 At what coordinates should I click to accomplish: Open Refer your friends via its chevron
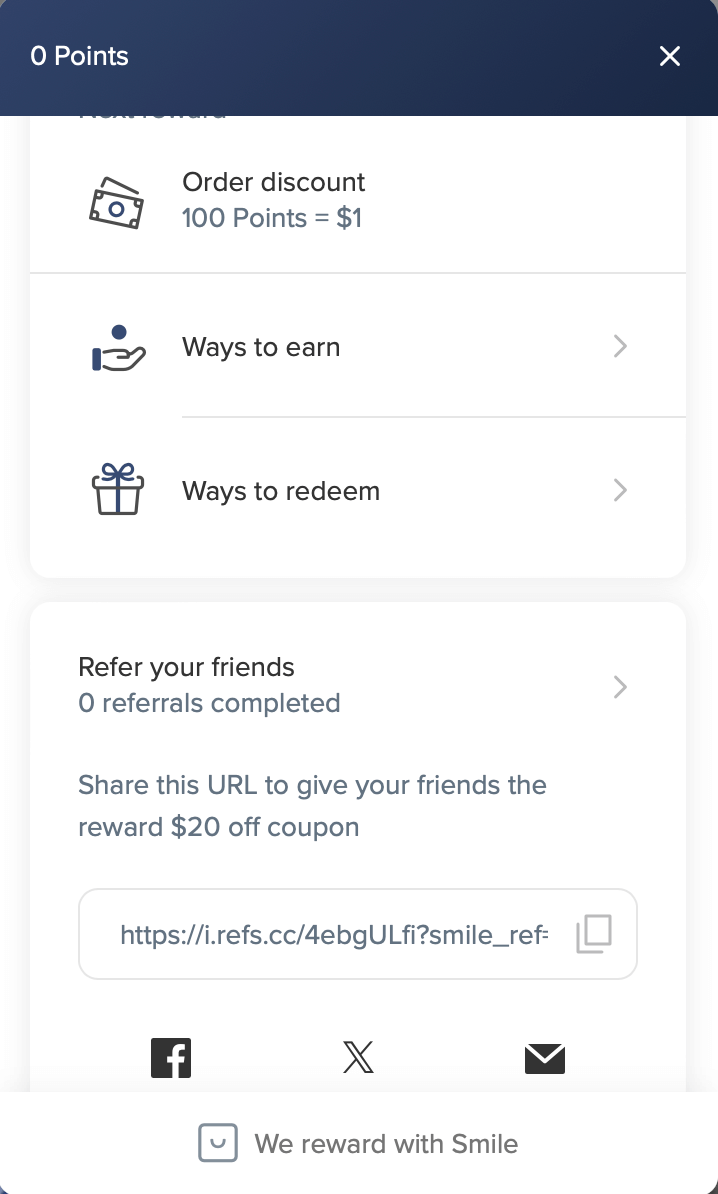(620, 687)
